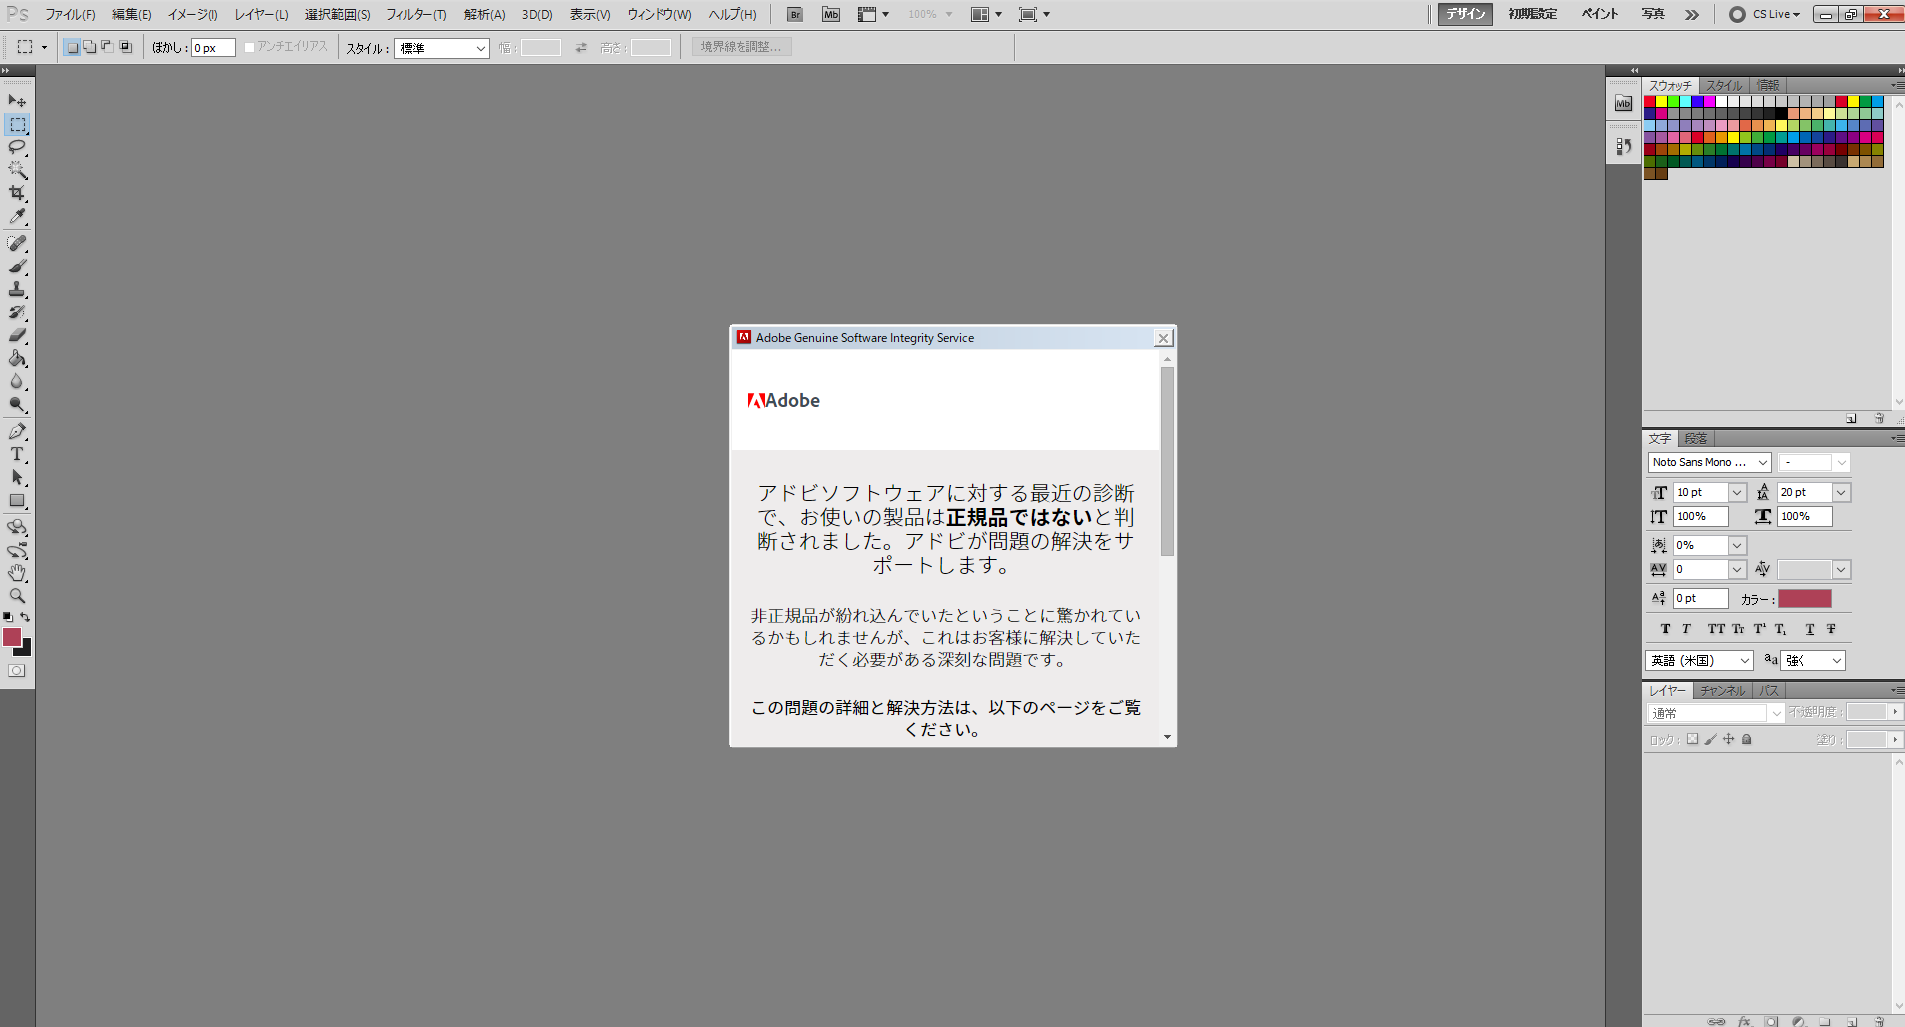Select the 3D Object Rotate tool
The width and height of the screenshot is (1905, 1027).
(x=17, y=527)
